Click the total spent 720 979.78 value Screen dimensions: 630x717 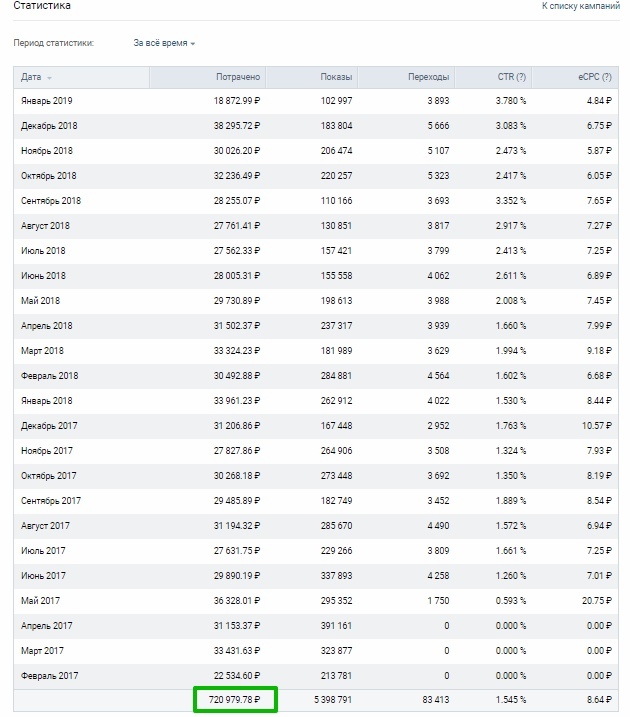(235, 700)
